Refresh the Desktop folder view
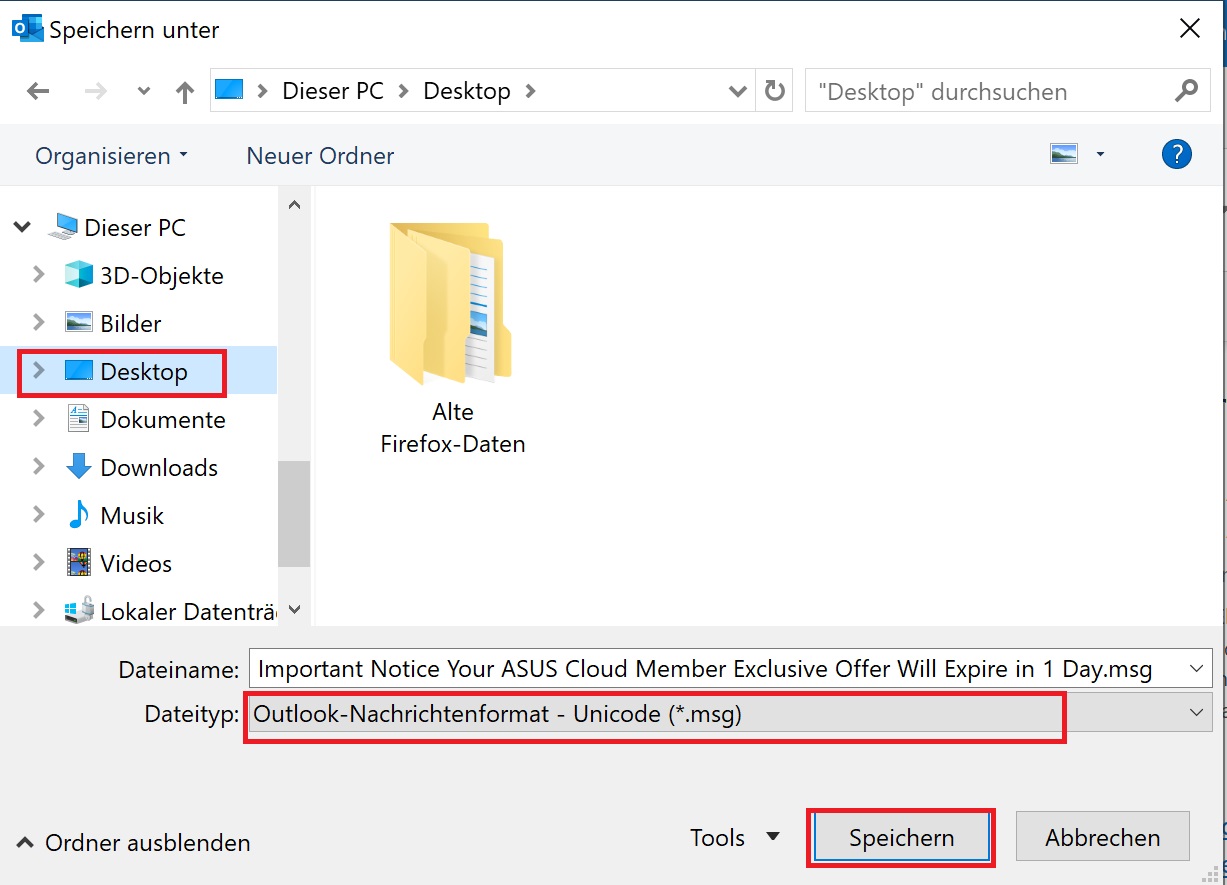 pyautogui.click(x=774, y=91)
